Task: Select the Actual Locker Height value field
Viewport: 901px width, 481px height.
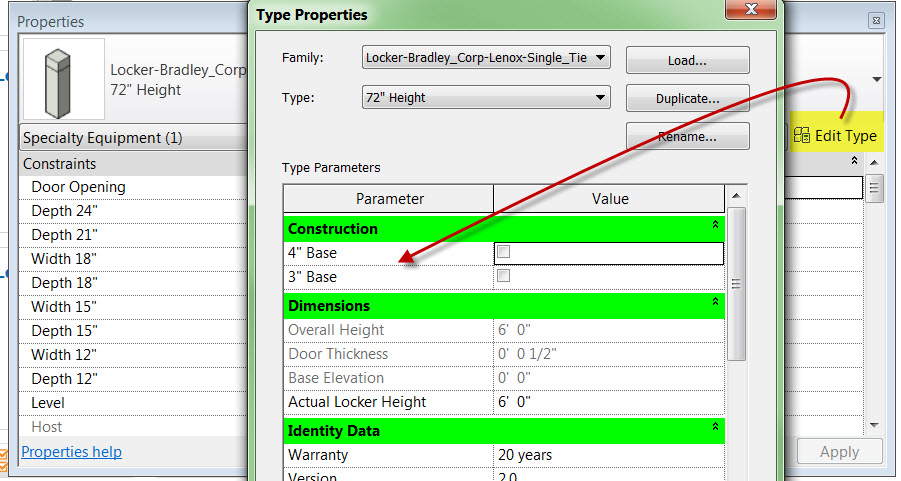Action: pos(609,402)
